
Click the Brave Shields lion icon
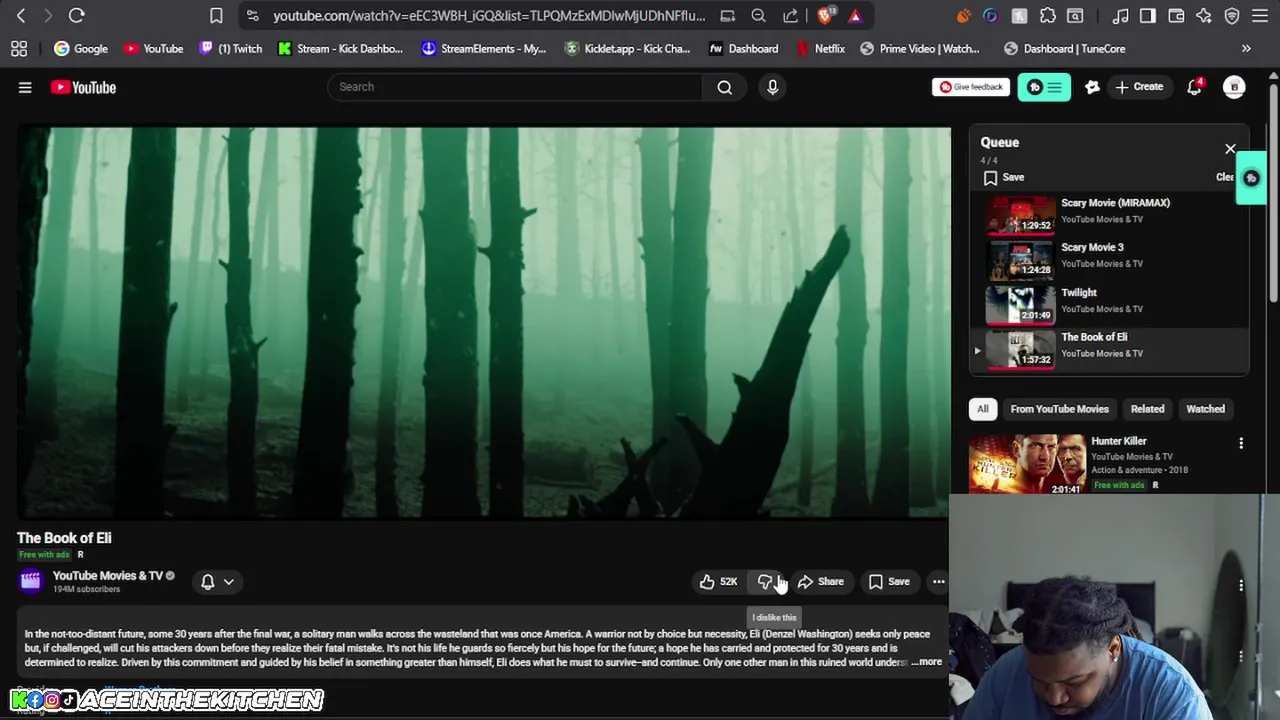coord(825,15)
